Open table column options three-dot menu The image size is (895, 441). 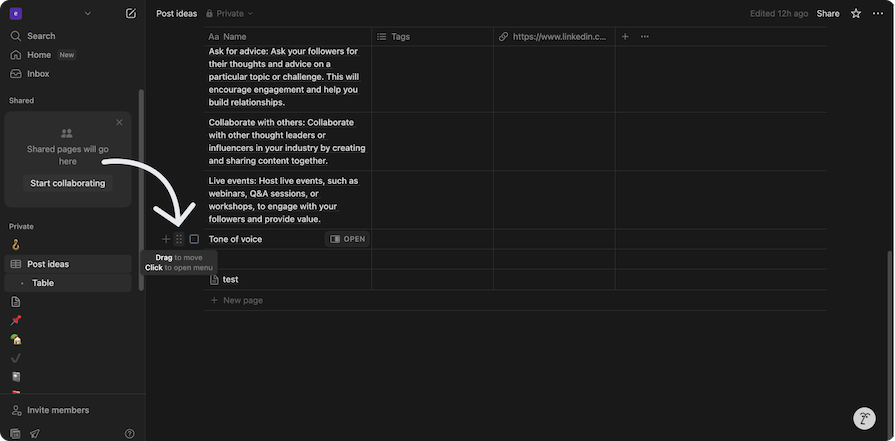point(644,37)
